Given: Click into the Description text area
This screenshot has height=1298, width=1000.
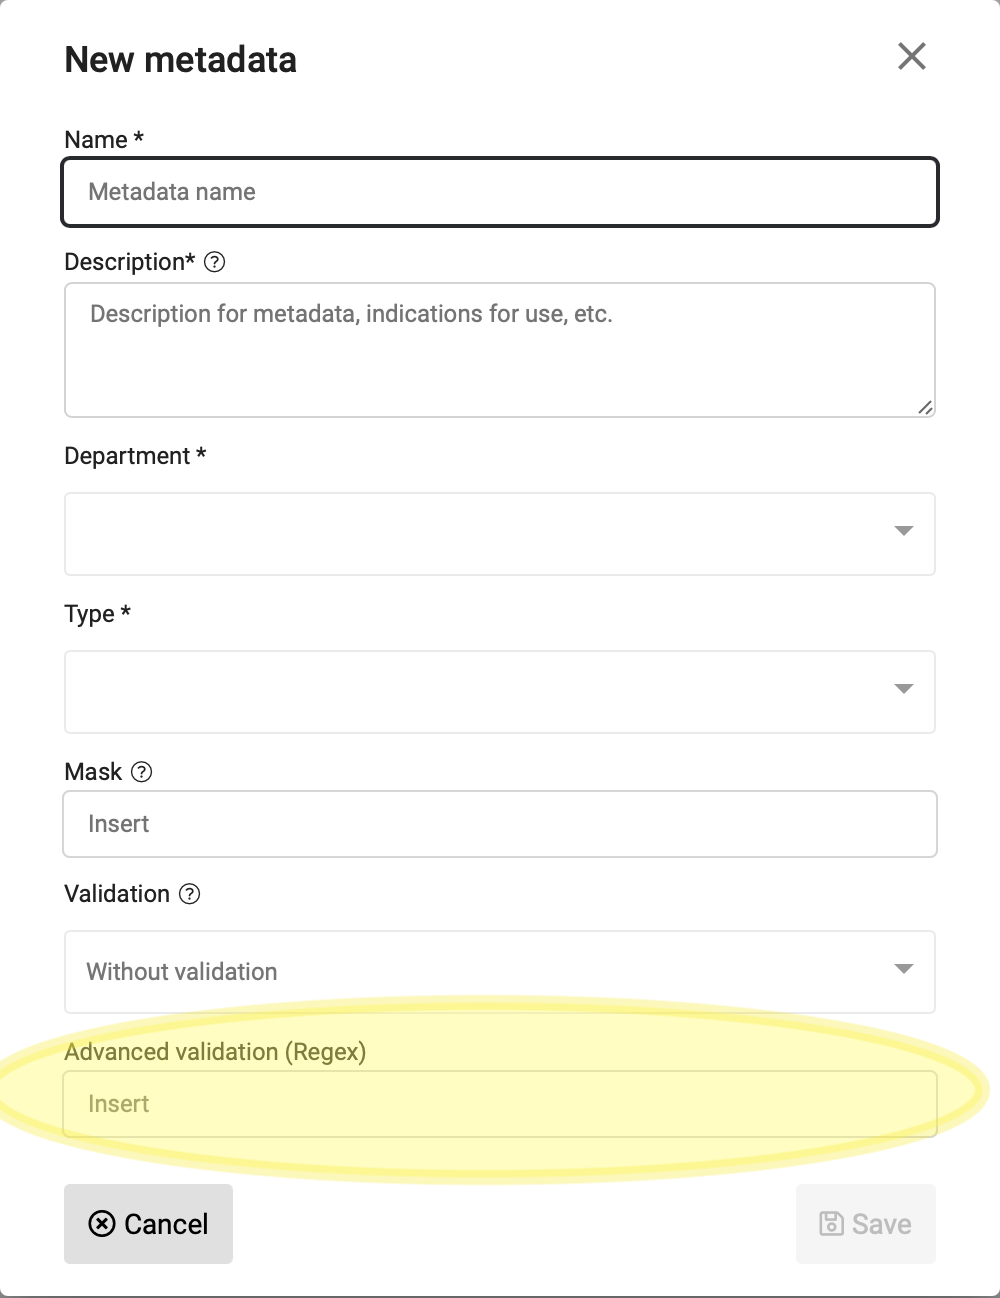Looking at the screenshot, I should pos(500,350).
